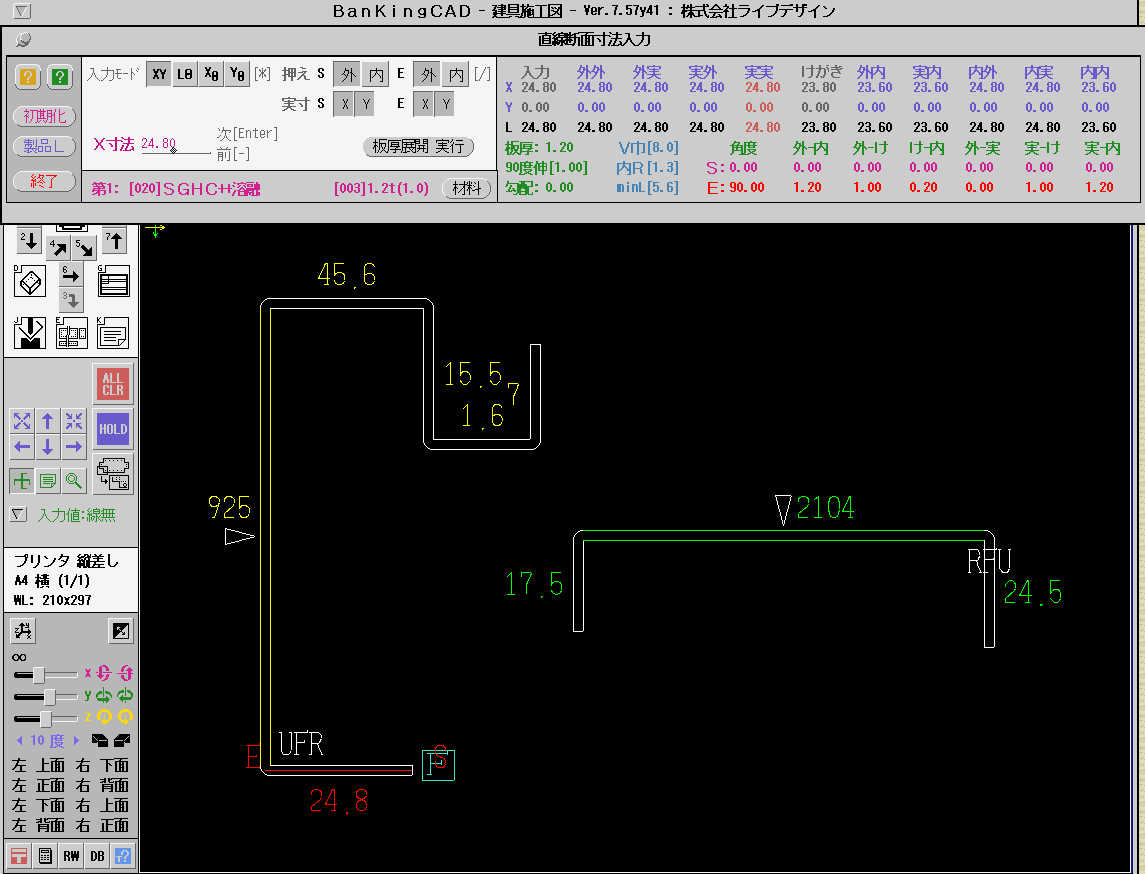Click the green note list icon

47,480
